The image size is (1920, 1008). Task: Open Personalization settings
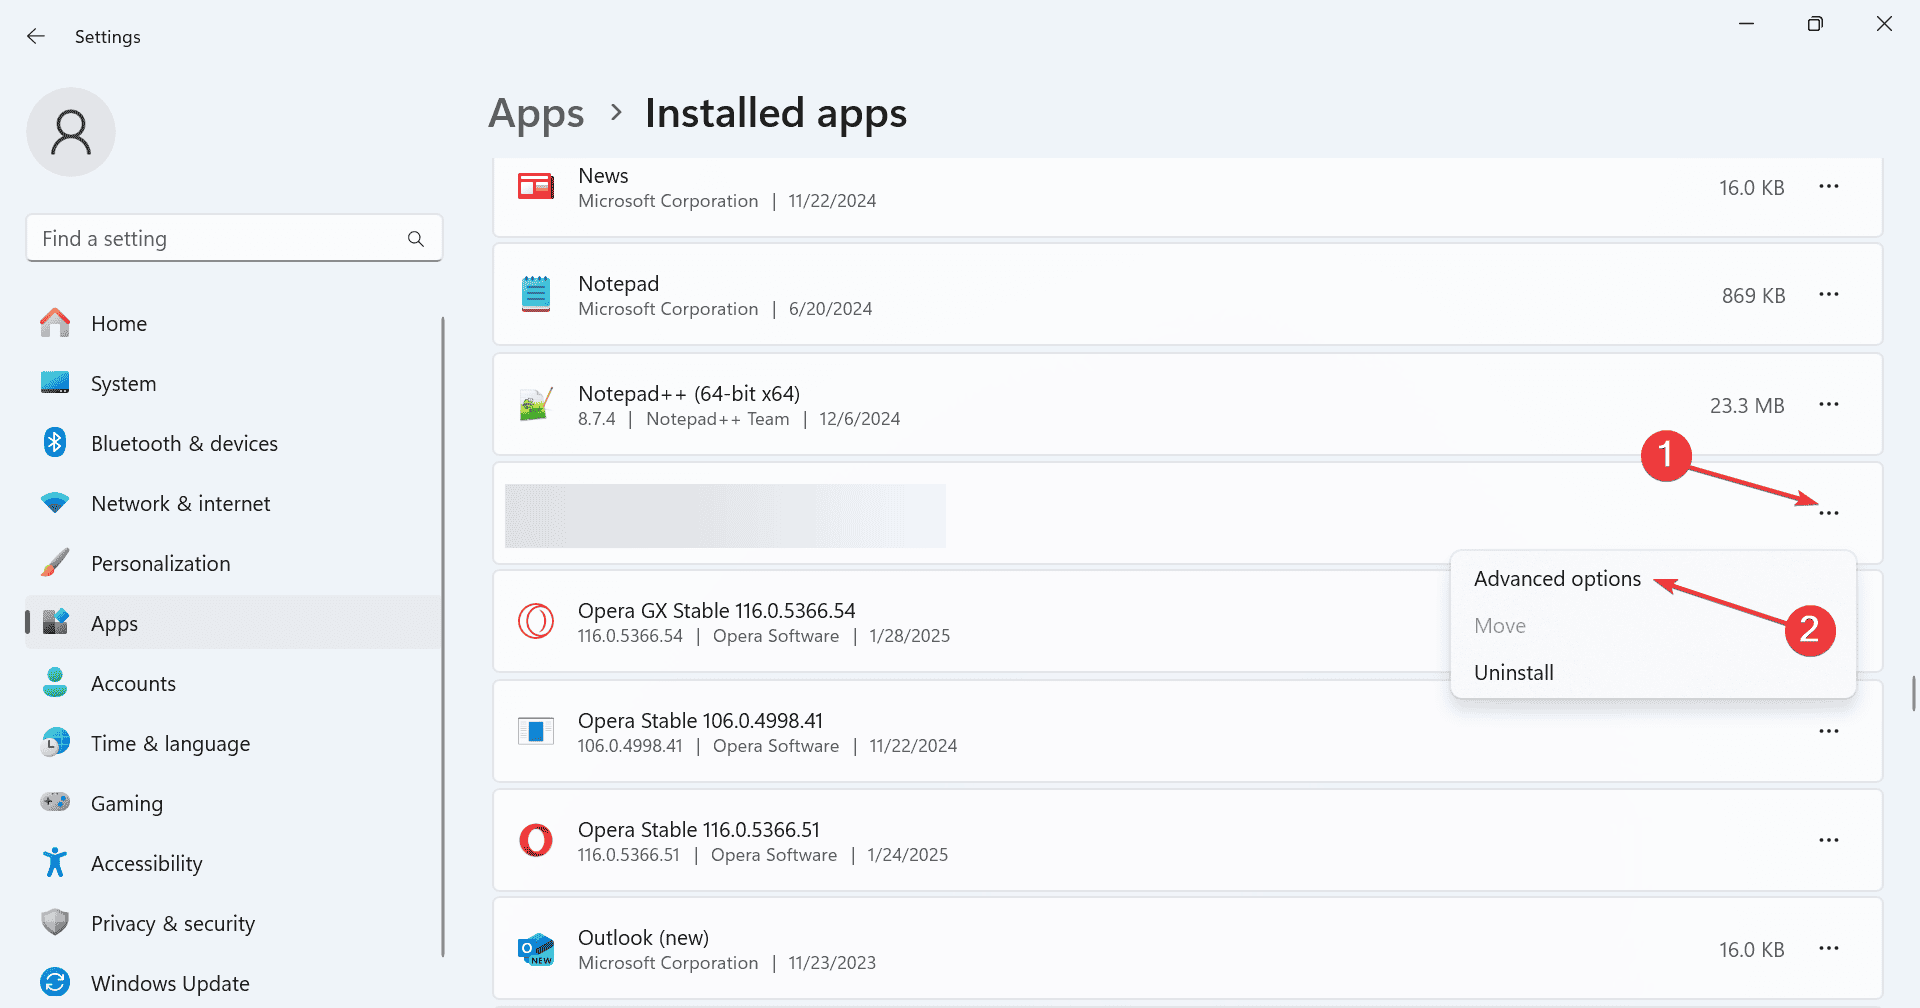[161, 564]
